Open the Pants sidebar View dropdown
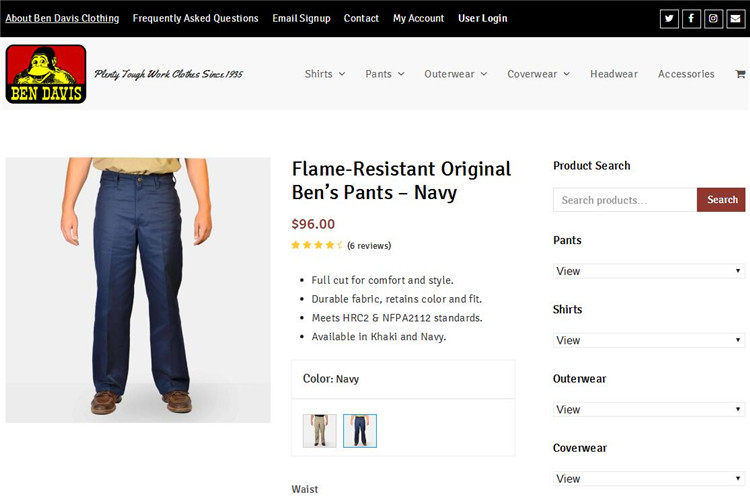Screen dimensions: 750x502 (649, 271)
